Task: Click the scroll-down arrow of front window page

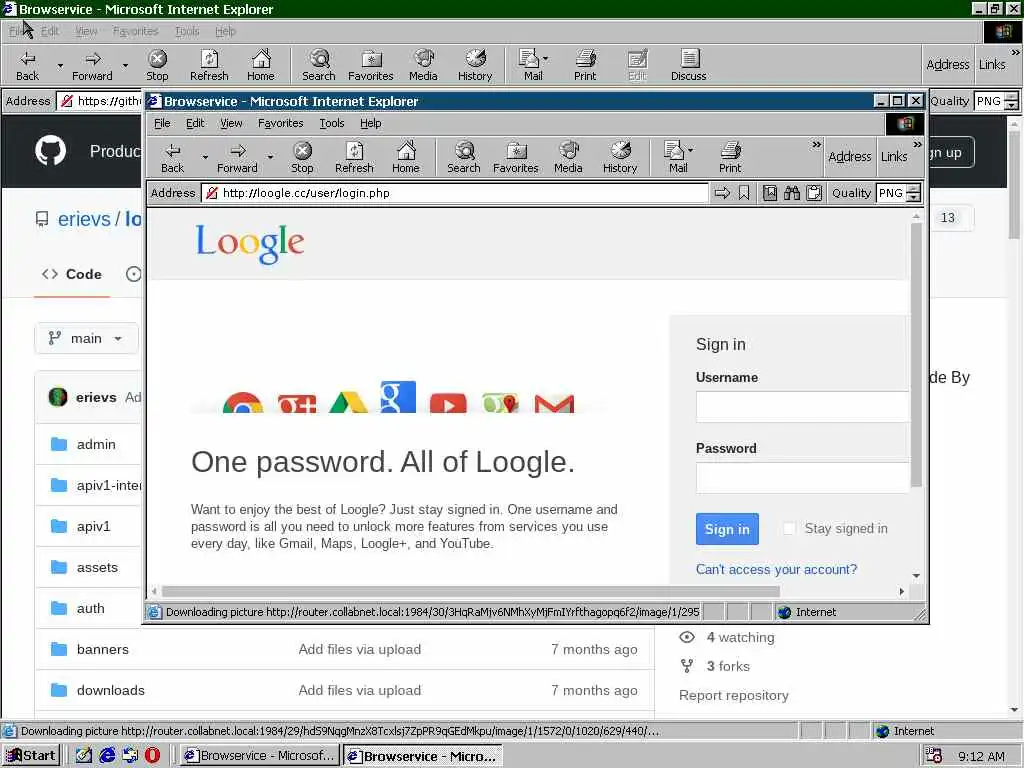Action: pyautogui.click(x=916, y=575)
